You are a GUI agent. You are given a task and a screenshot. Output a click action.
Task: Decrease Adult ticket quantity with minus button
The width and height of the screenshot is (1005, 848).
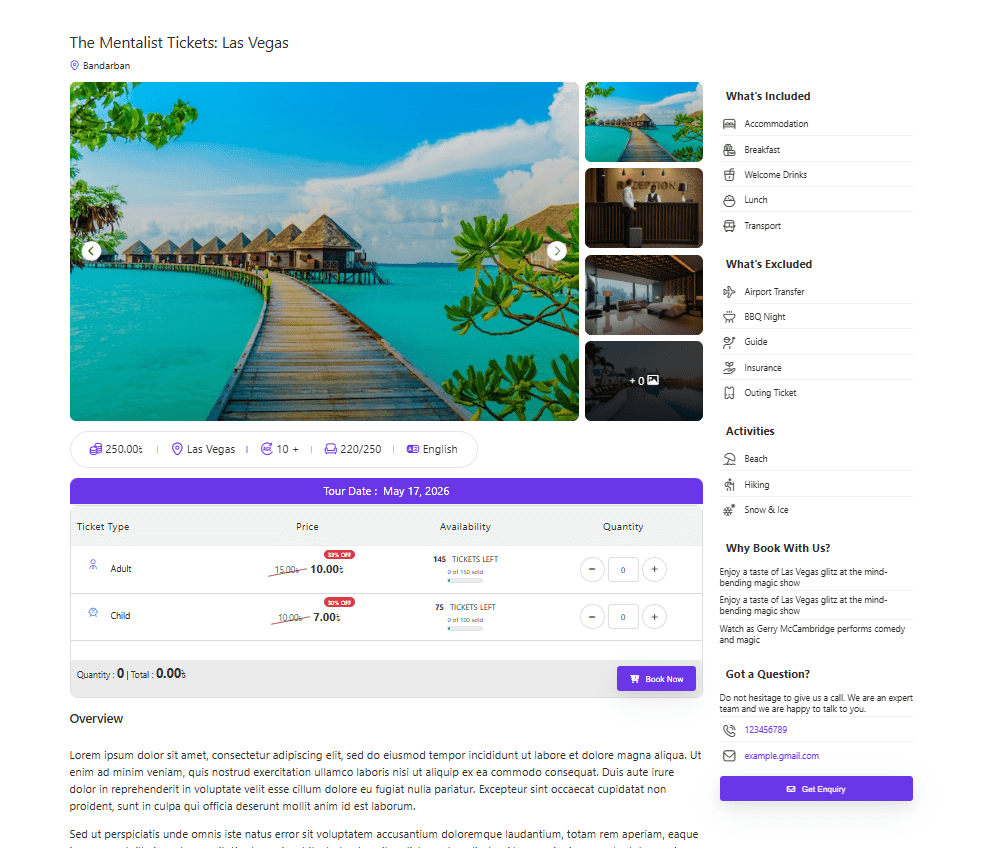tap(592, 569)
